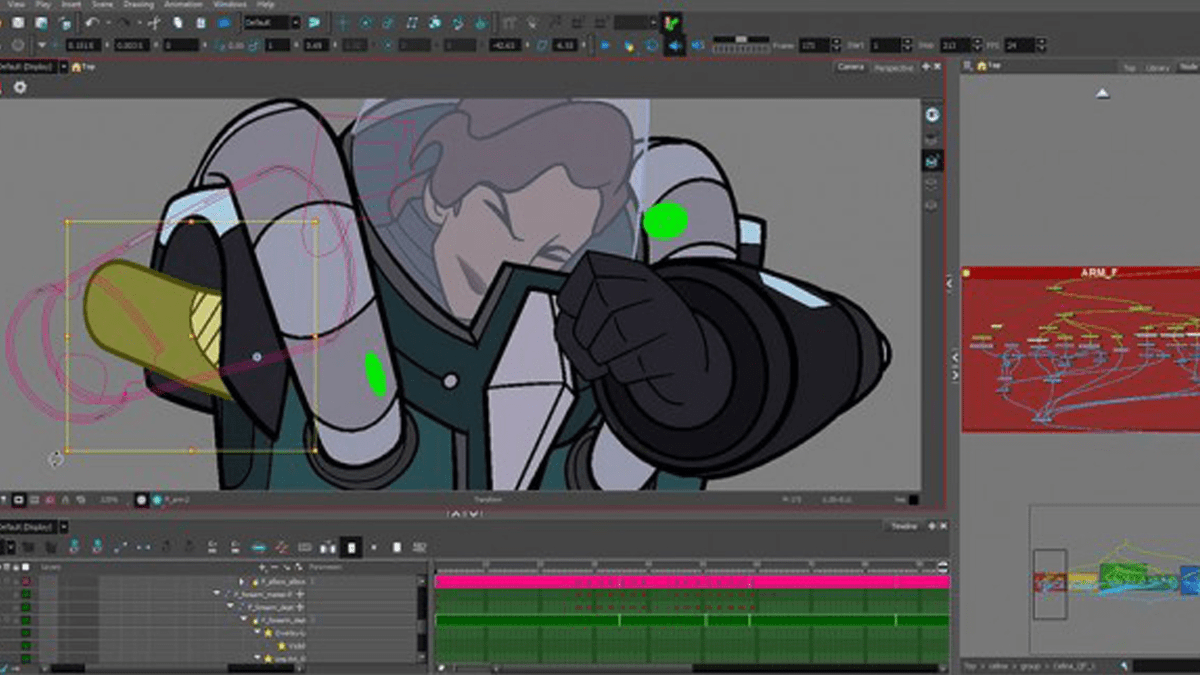Toggle the pink enable checkbox on the top layer
This screenshot has width=1200, height=675.
[25, 581]
